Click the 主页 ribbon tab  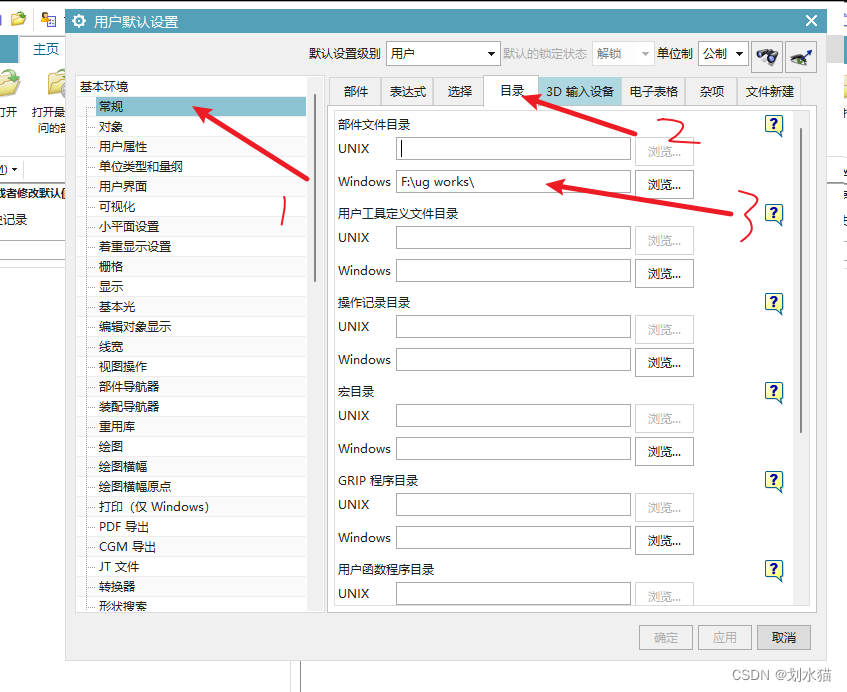pos(45,49)
